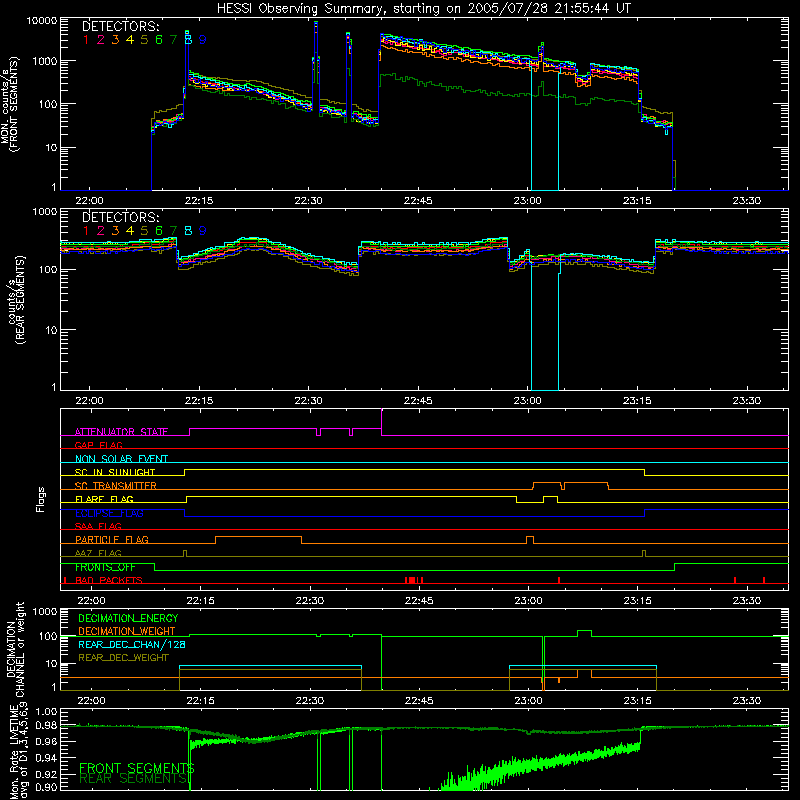Click the 0.94 tick label on the livetime axis
The width and height of the screenshot is (800, 800).
46,758
